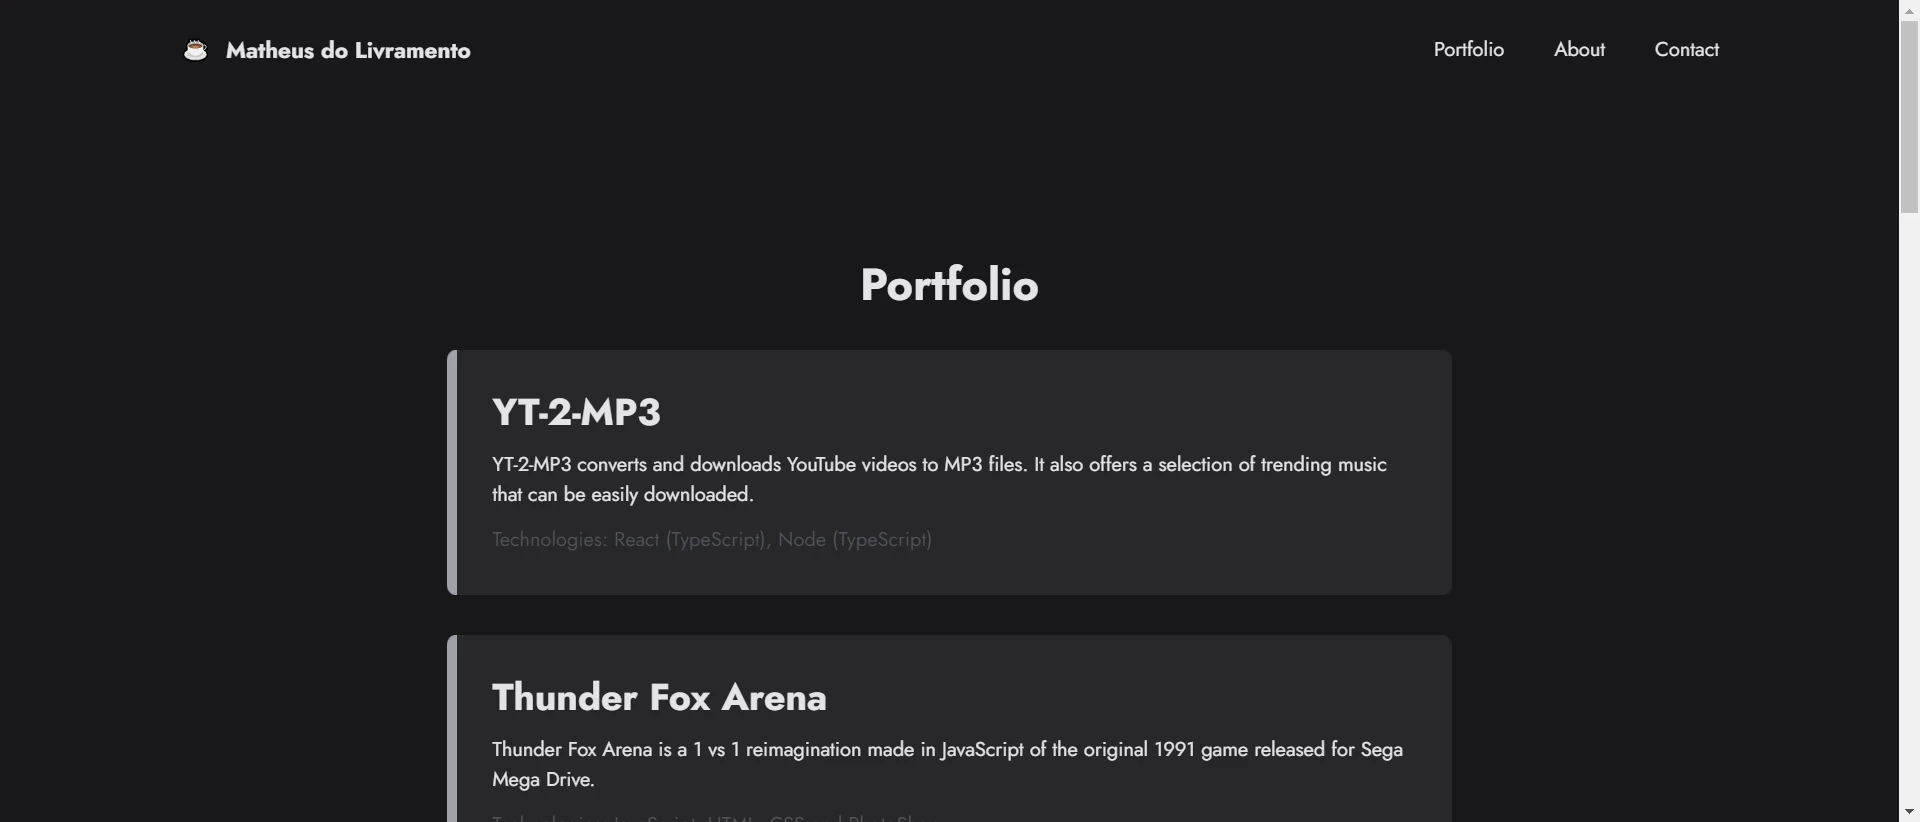
Task: Click the coffee cup logo icon
Action: coord(196,50)
